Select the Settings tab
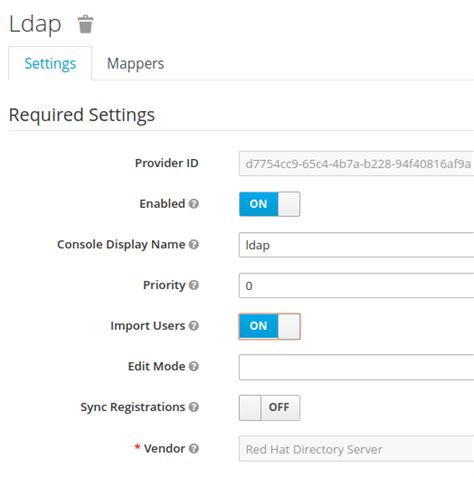The width and height of the screenshot is (474, 477). pyautogui.click(x=50, y=63)
